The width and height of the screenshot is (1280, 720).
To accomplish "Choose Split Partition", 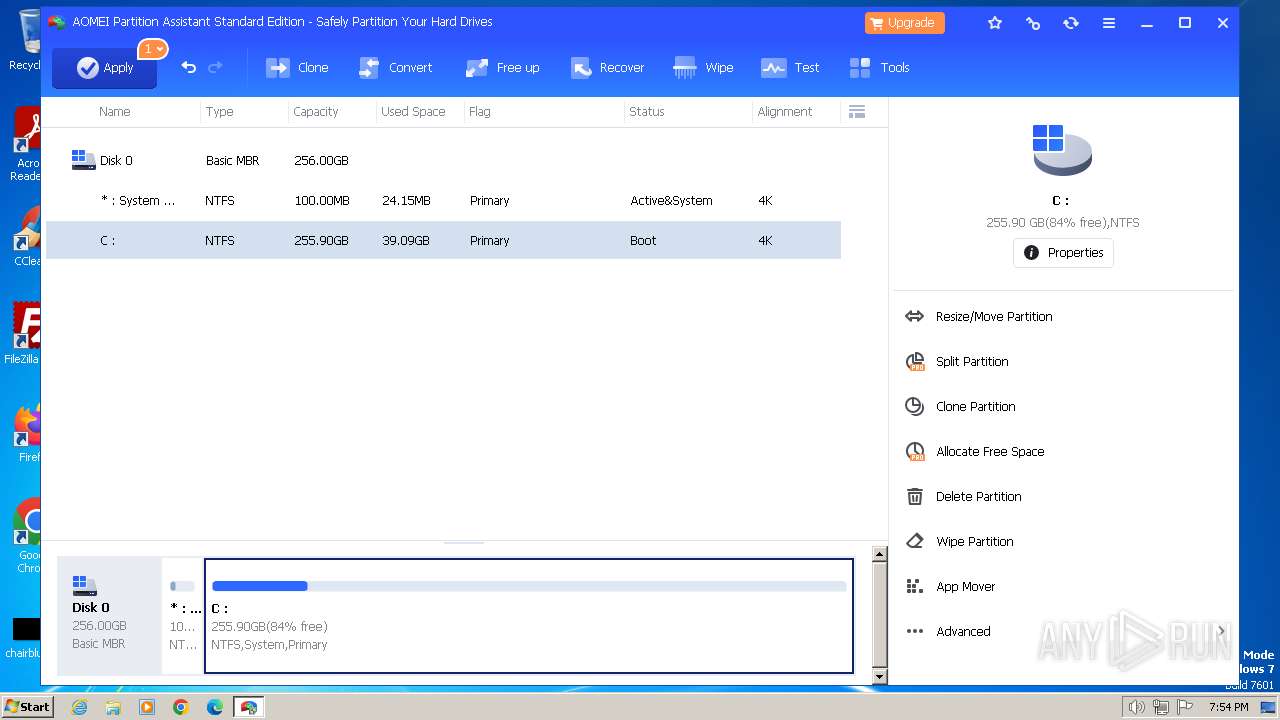I will 972,361.
